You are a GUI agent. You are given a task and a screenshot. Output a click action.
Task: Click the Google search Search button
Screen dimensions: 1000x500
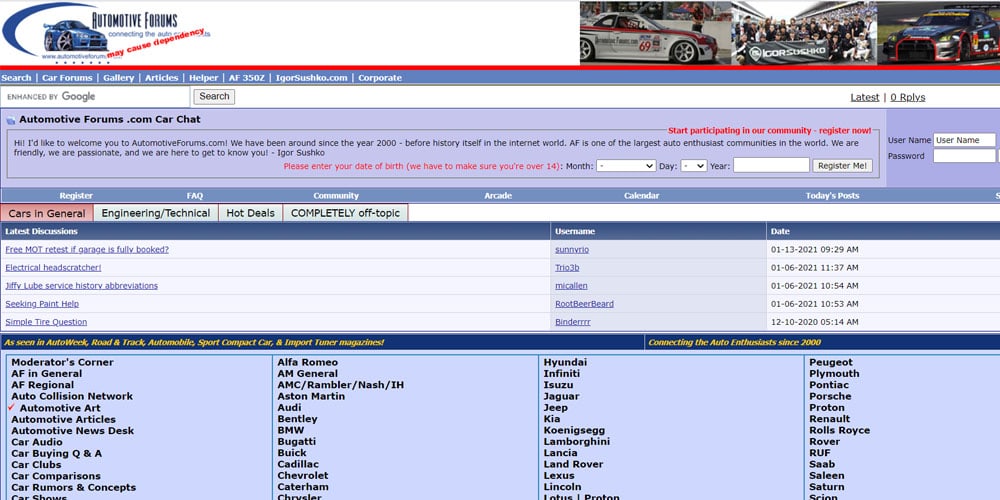click(214, 97)
